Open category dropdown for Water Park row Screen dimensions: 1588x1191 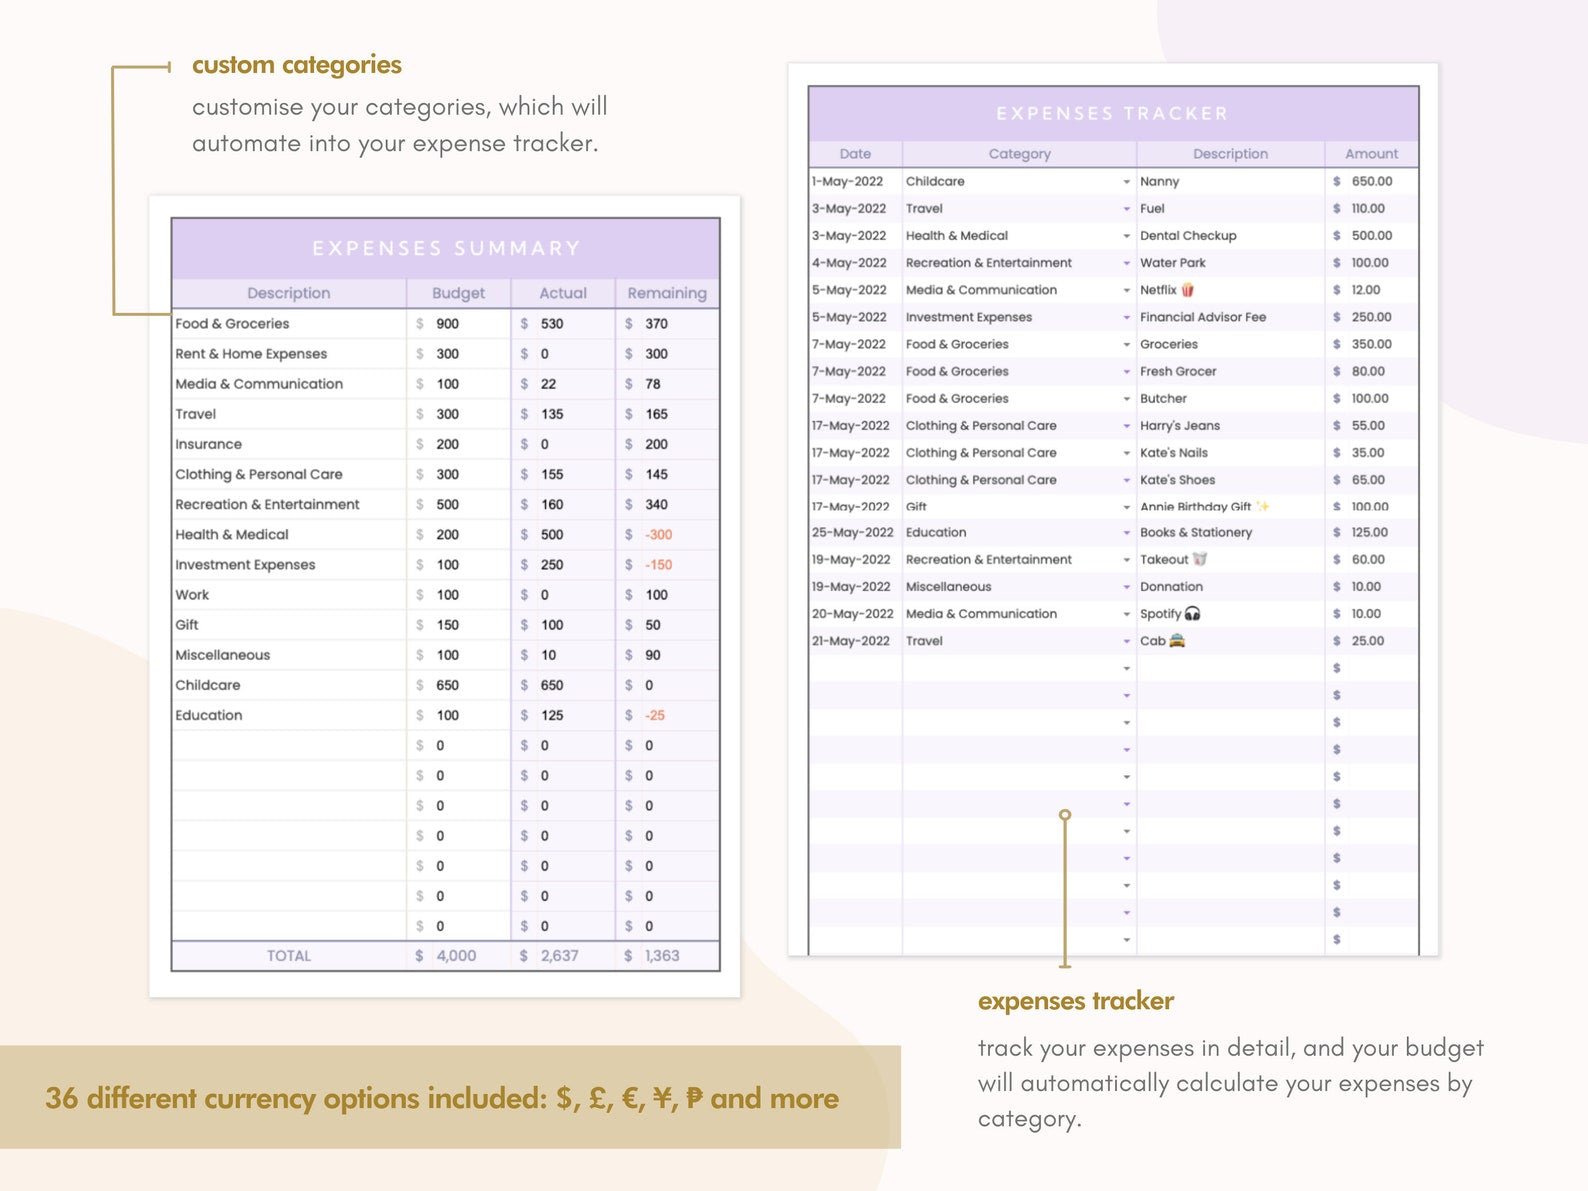1126,263
